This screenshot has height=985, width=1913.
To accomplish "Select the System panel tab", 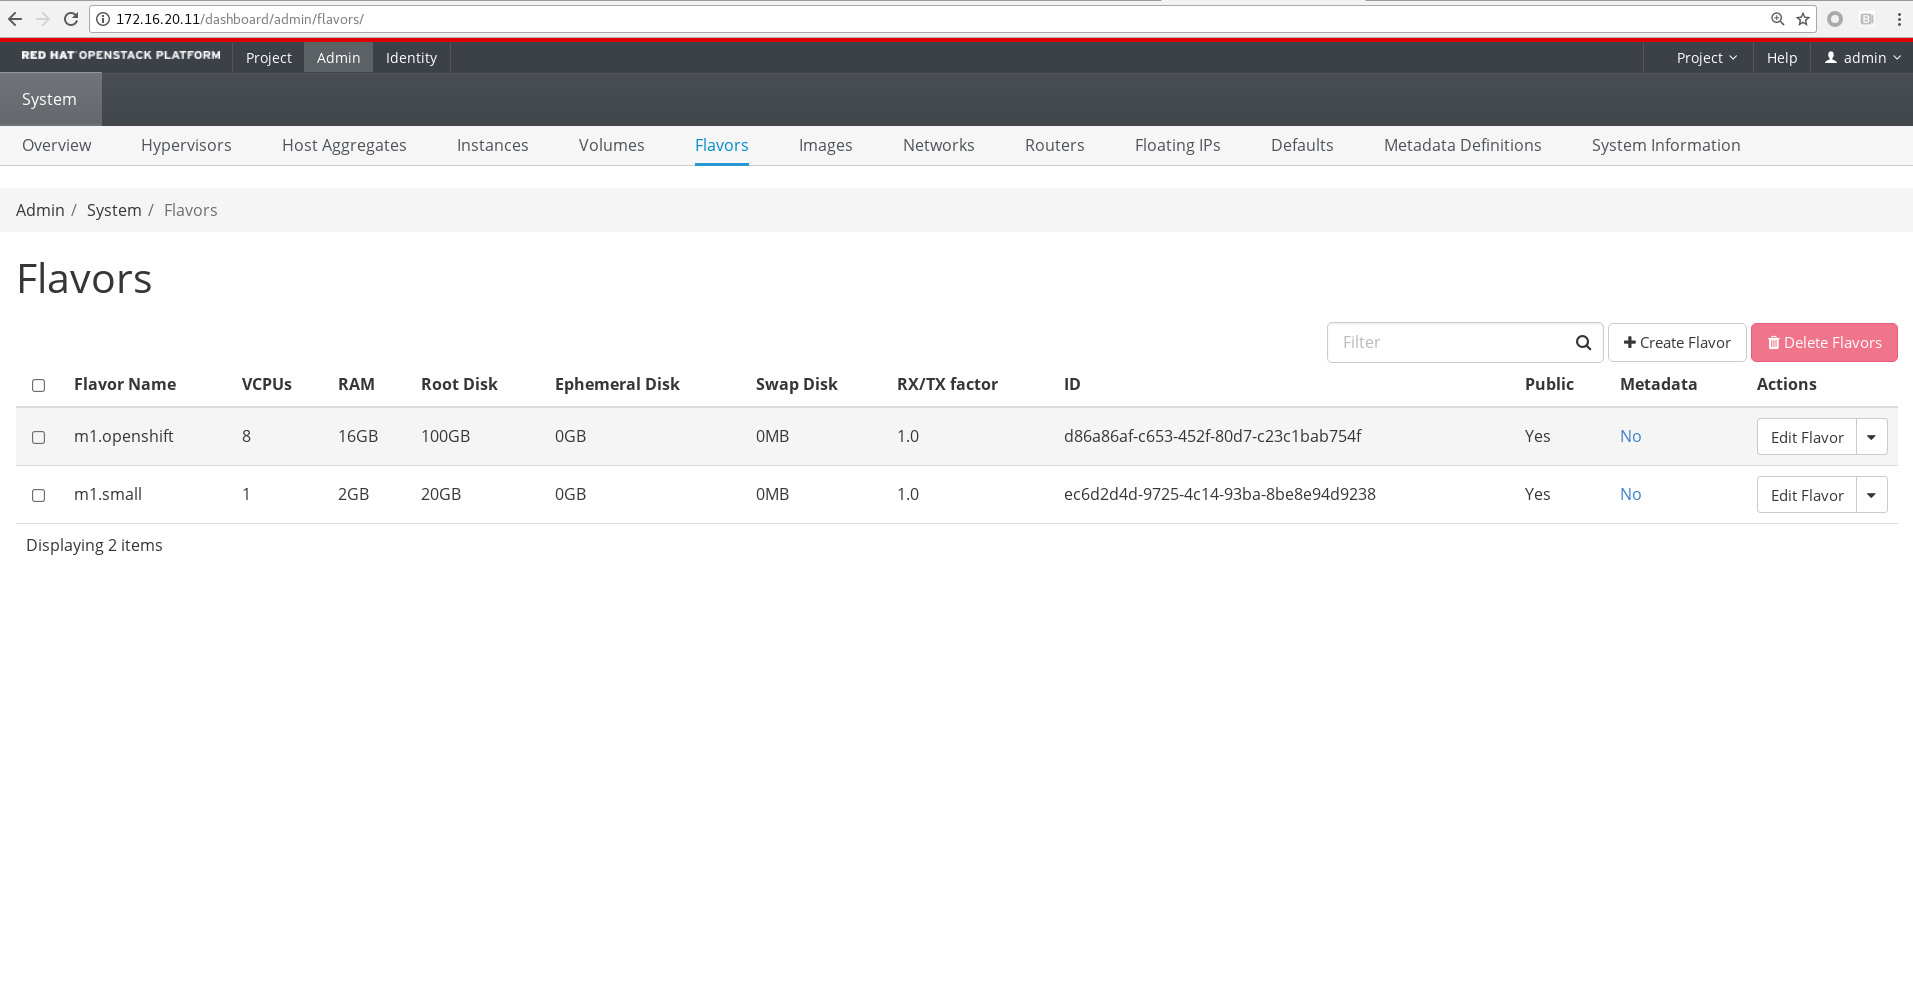I will (50, 99).
